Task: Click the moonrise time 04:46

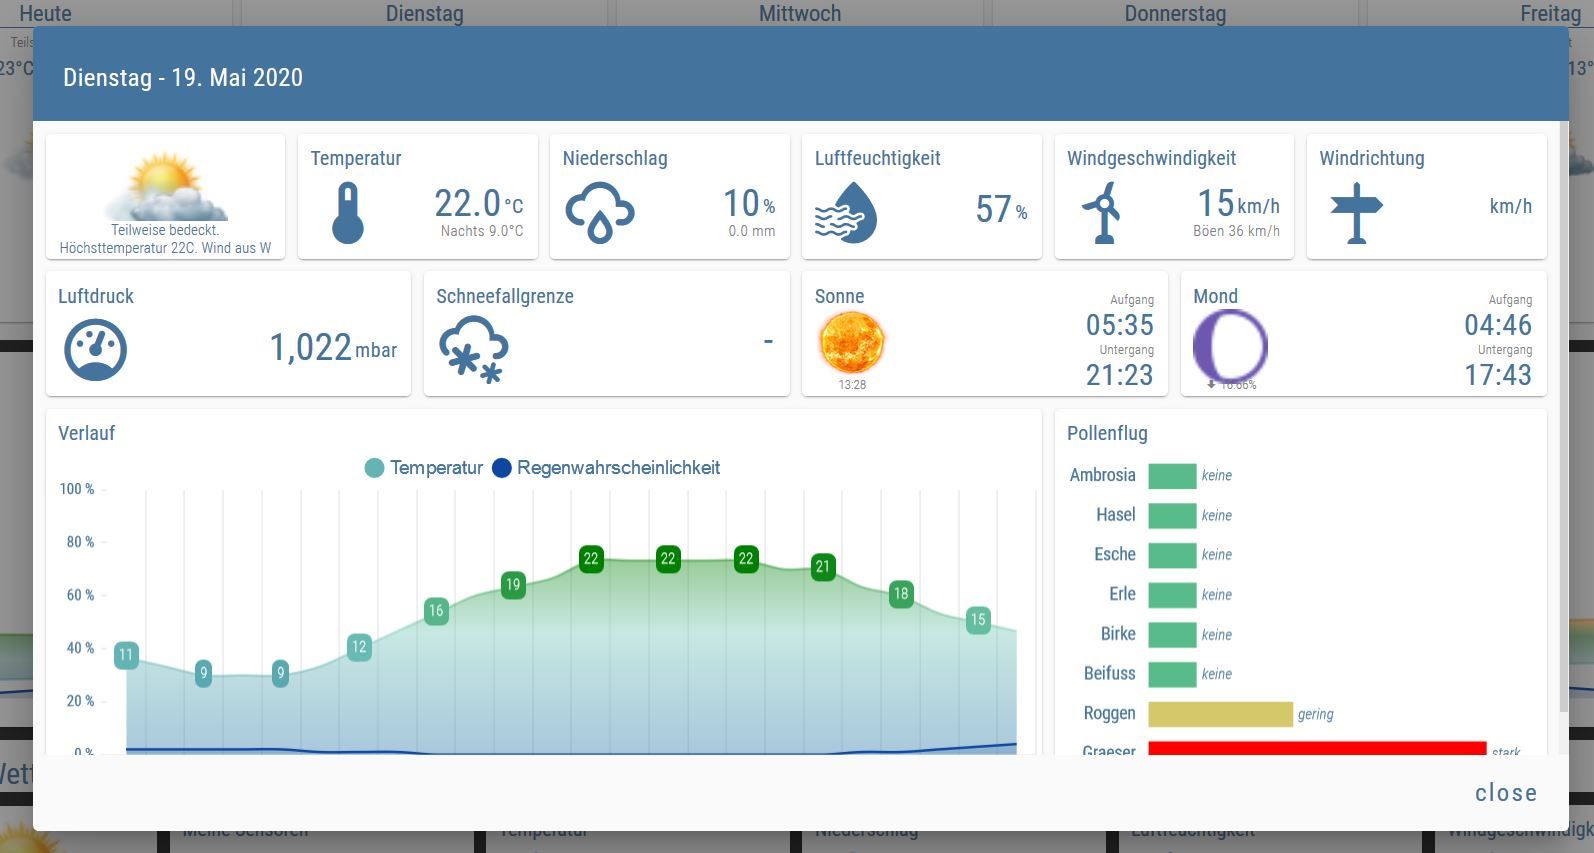Action: click(1498, 325)
